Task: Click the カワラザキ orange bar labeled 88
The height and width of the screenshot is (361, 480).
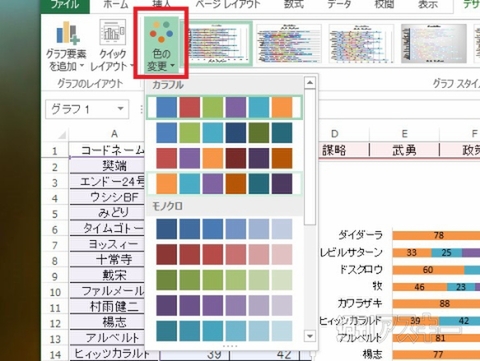Action: coord(436,304)
